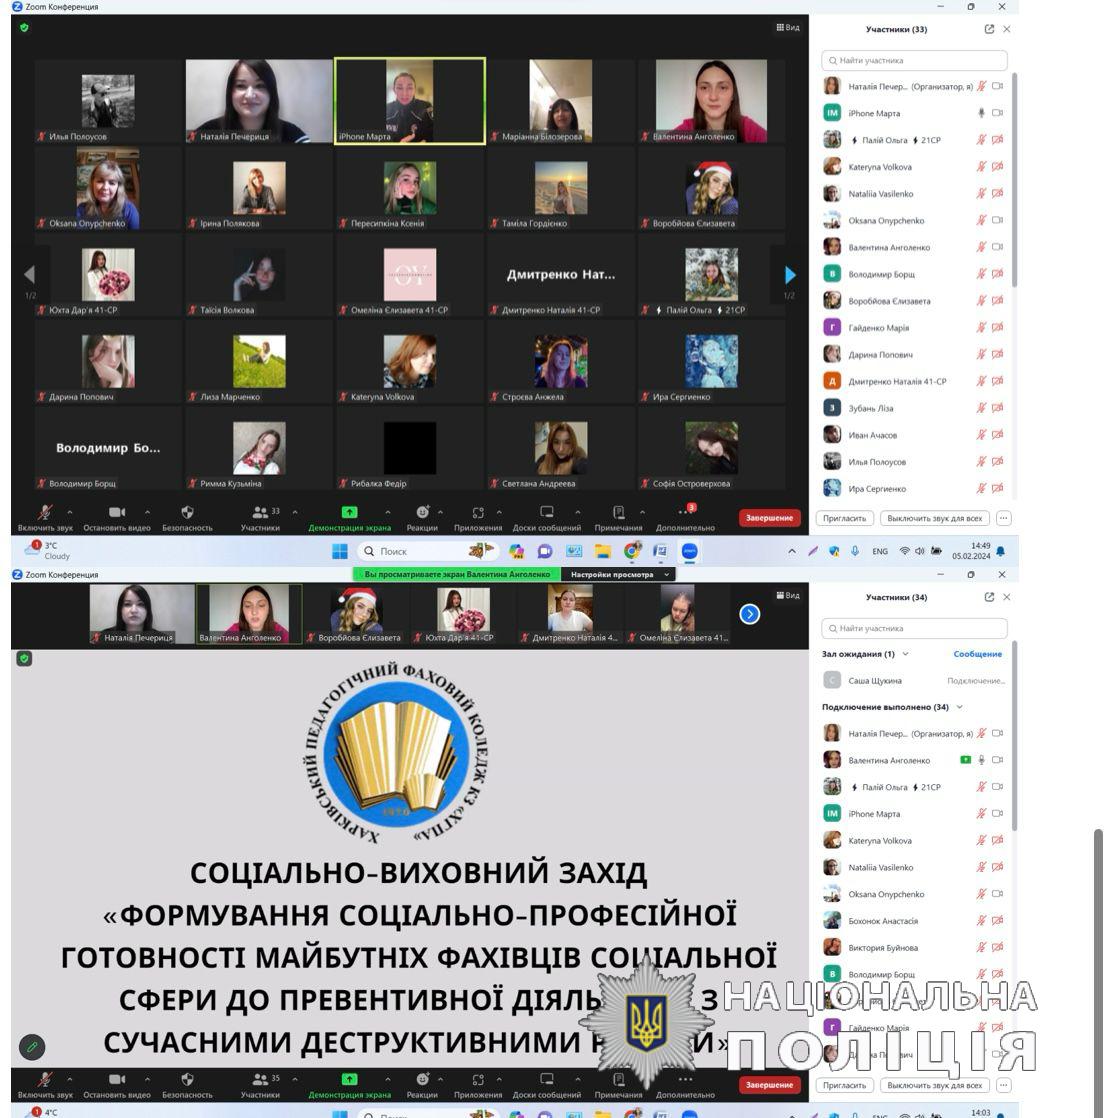The image size is (1112, 1118).
Task: Open File Explorer on Windows taskbar
Action: (603, 551)
